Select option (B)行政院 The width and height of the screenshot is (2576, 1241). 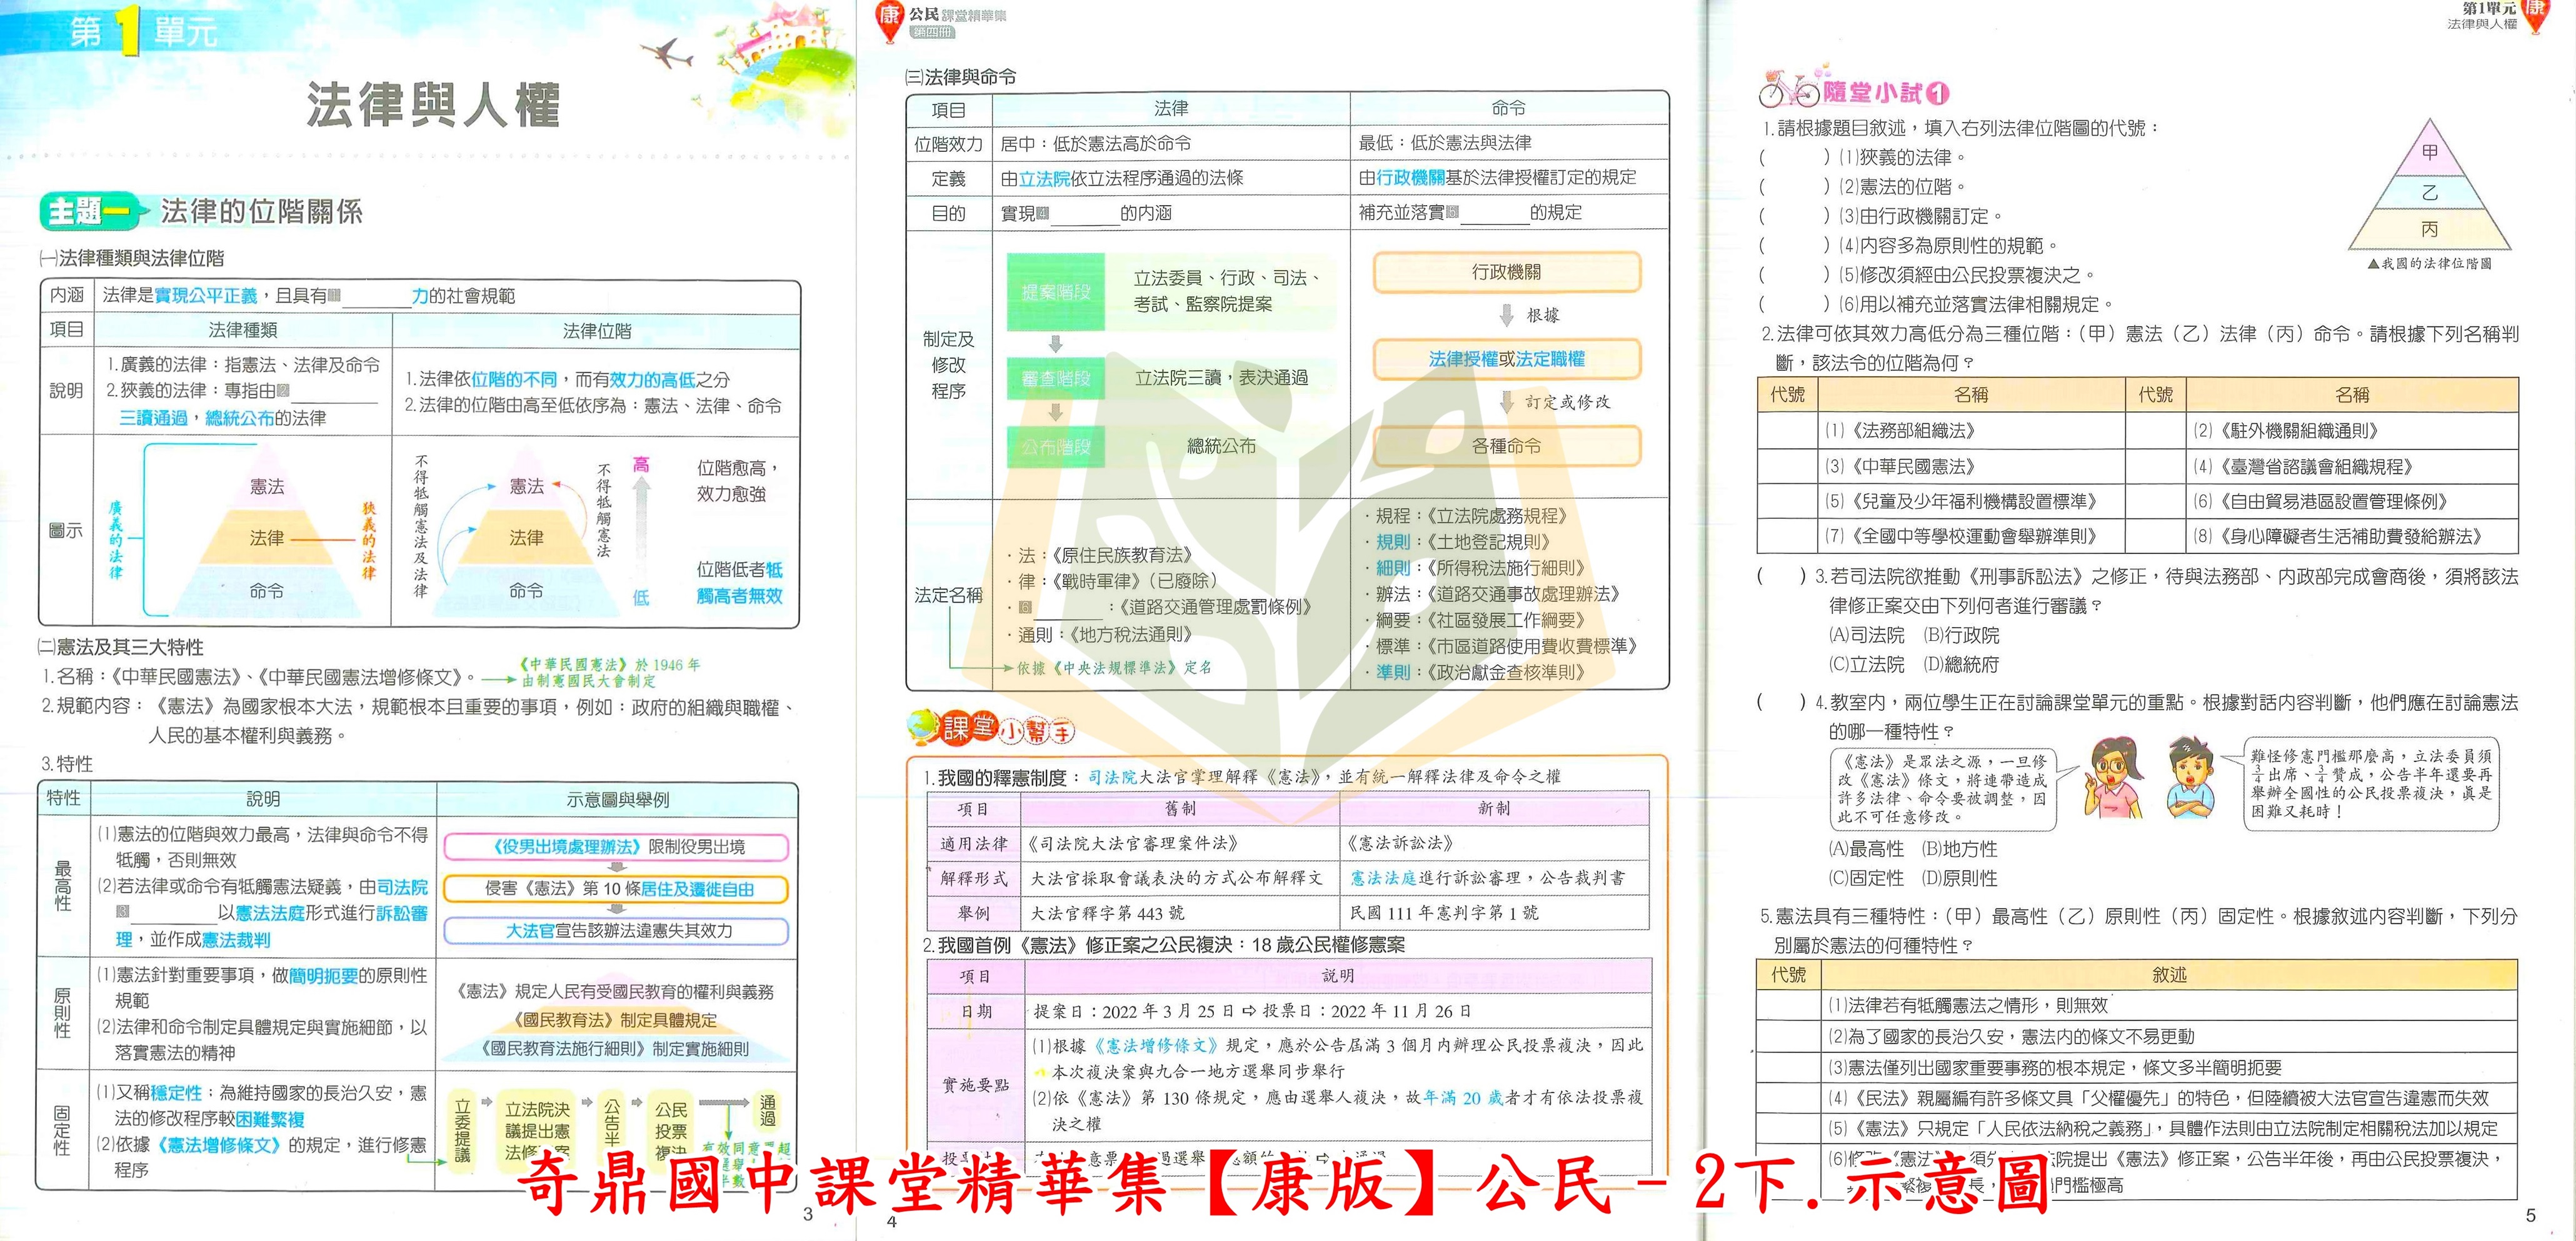click(x=1961, y=635)
